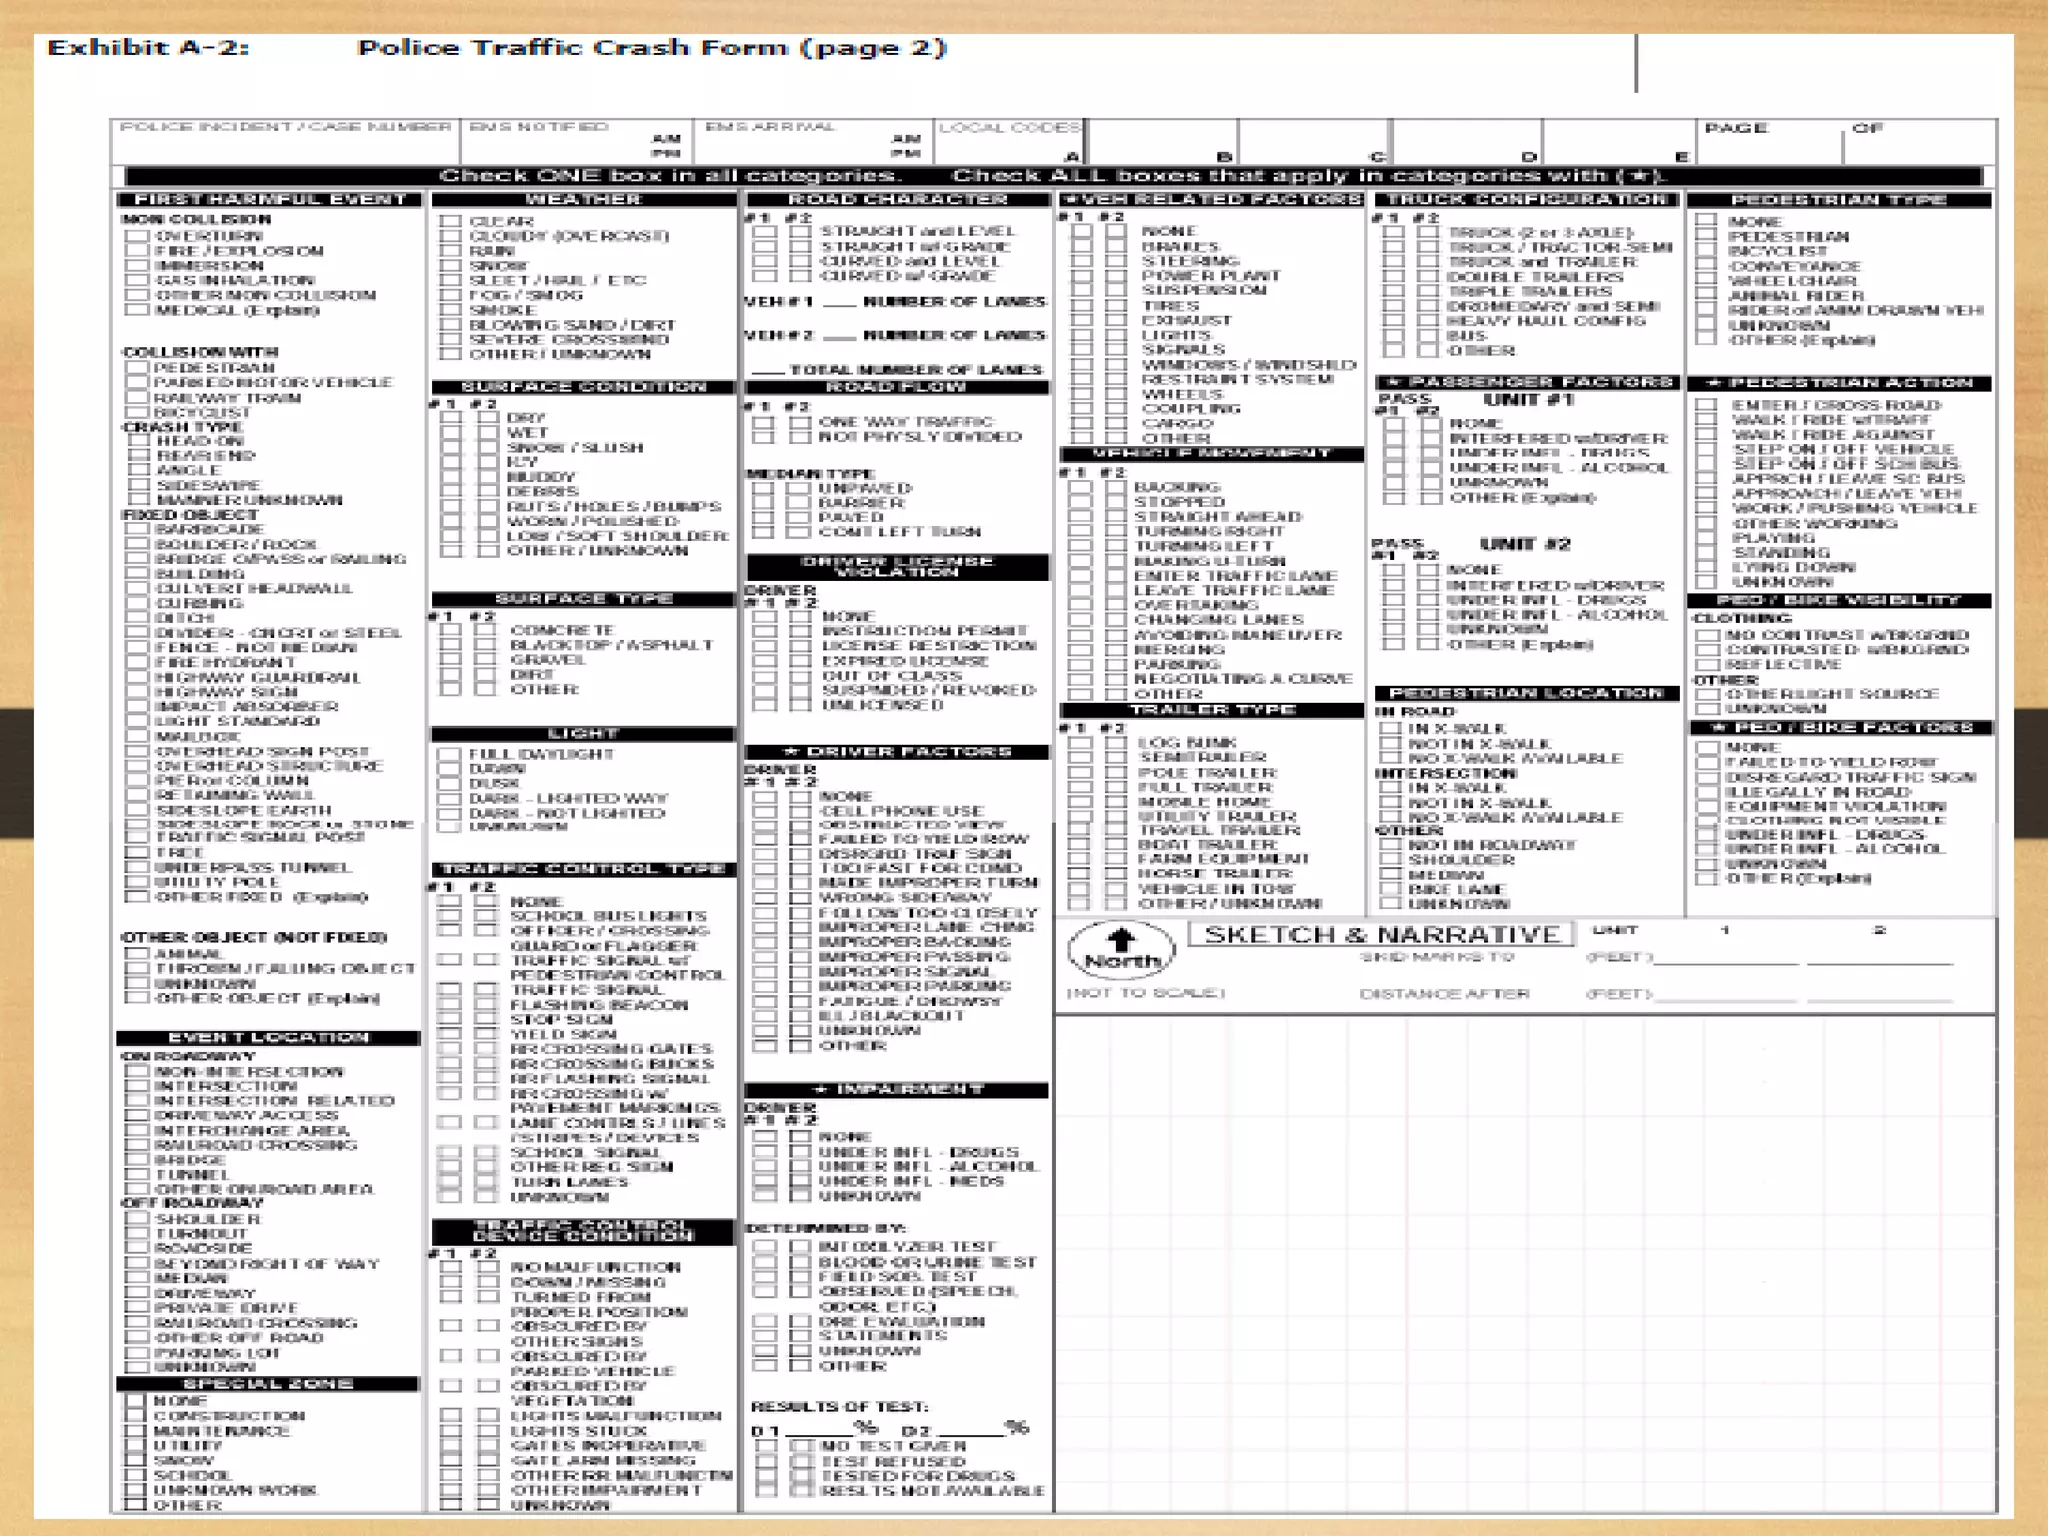Tick the FIRE HYDRANT fixed object box
Screen dimensions: 2048x1536
coord(136,662)
